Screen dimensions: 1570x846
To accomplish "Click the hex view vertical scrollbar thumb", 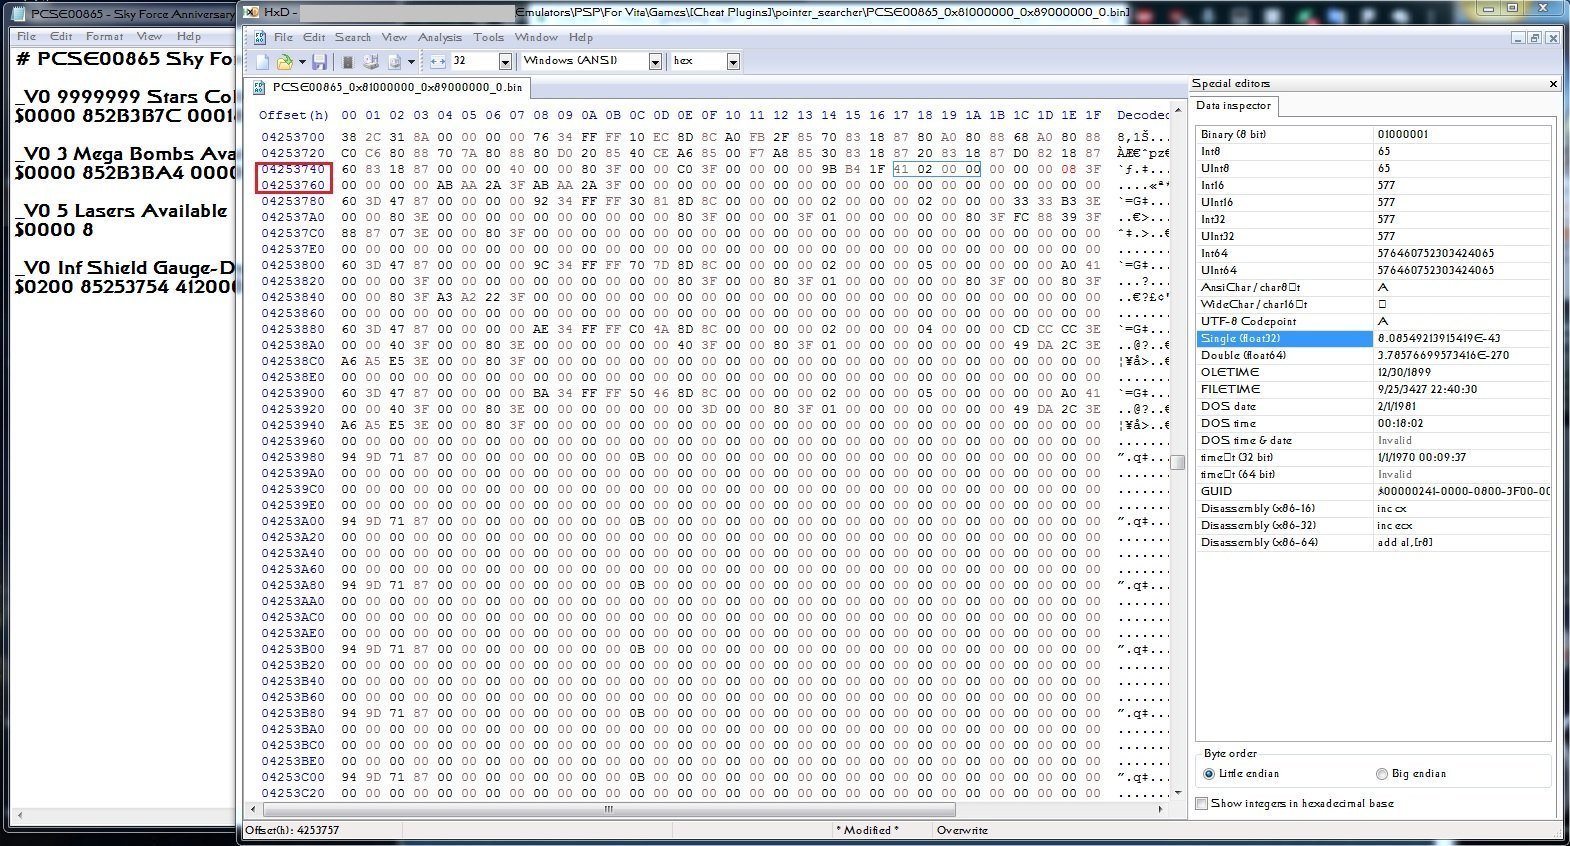I will click(1177, 462).
